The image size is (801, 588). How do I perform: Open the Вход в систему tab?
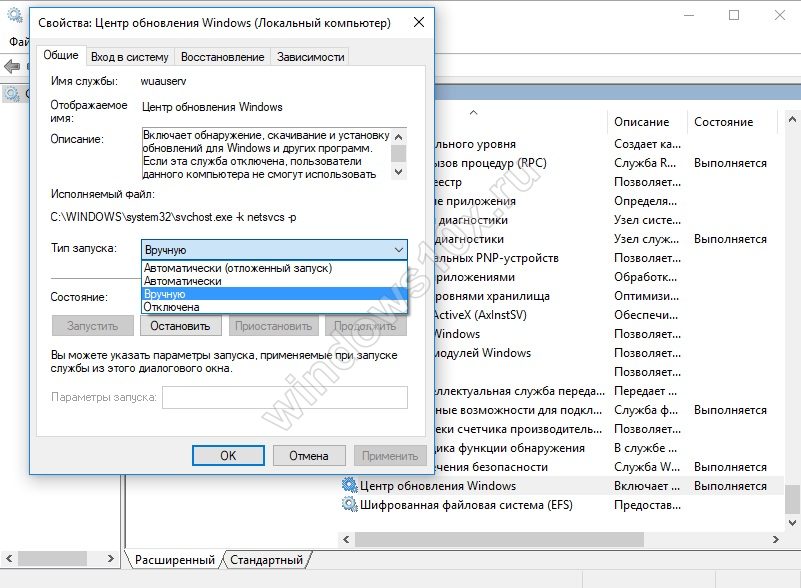[x=129, y=57]
